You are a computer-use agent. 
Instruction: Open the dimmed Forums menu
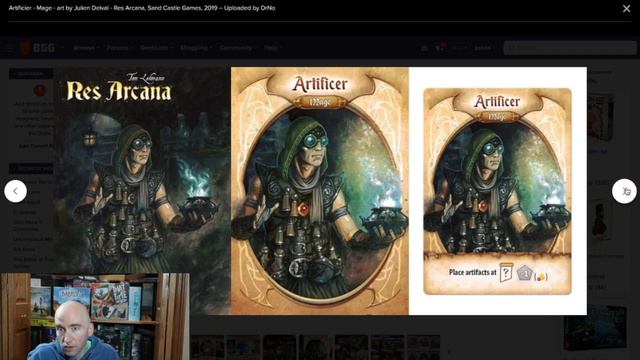[120, 48]
